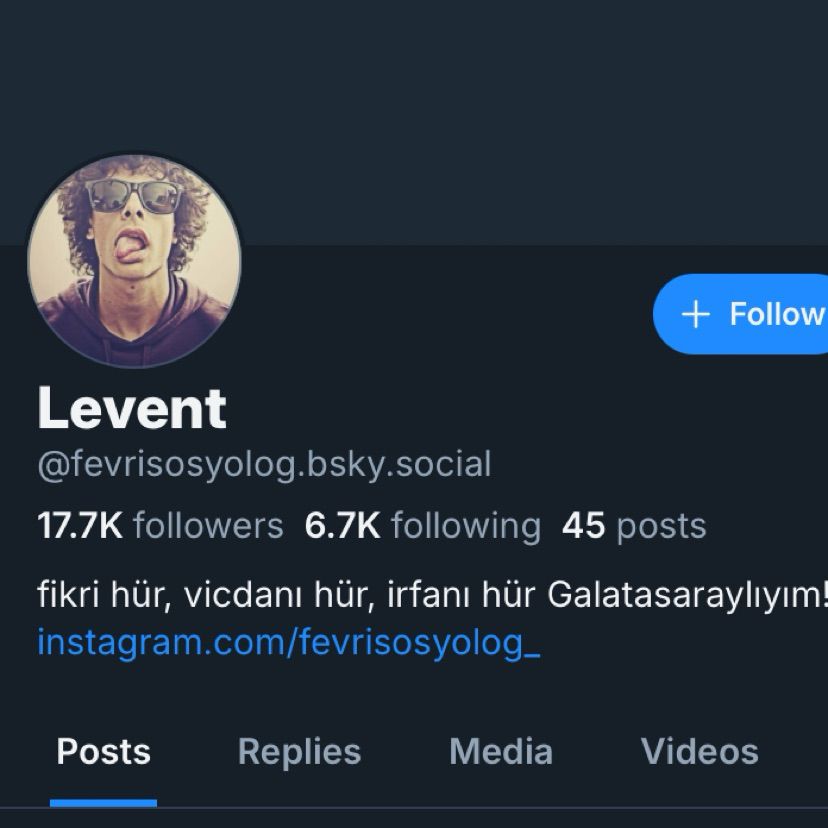The image size is (828, 828).
Task: Select the Levent display name heading
Action: tap(132, 408)
